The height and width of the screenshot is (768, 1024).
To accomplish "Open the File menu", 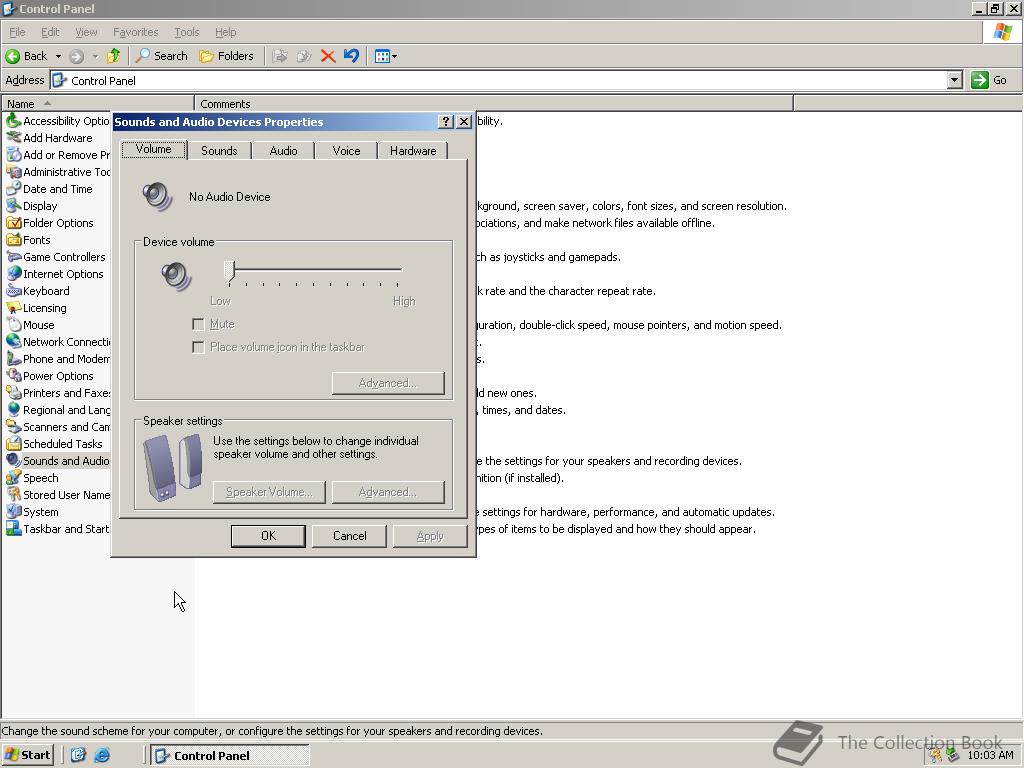I will [17, 32].
